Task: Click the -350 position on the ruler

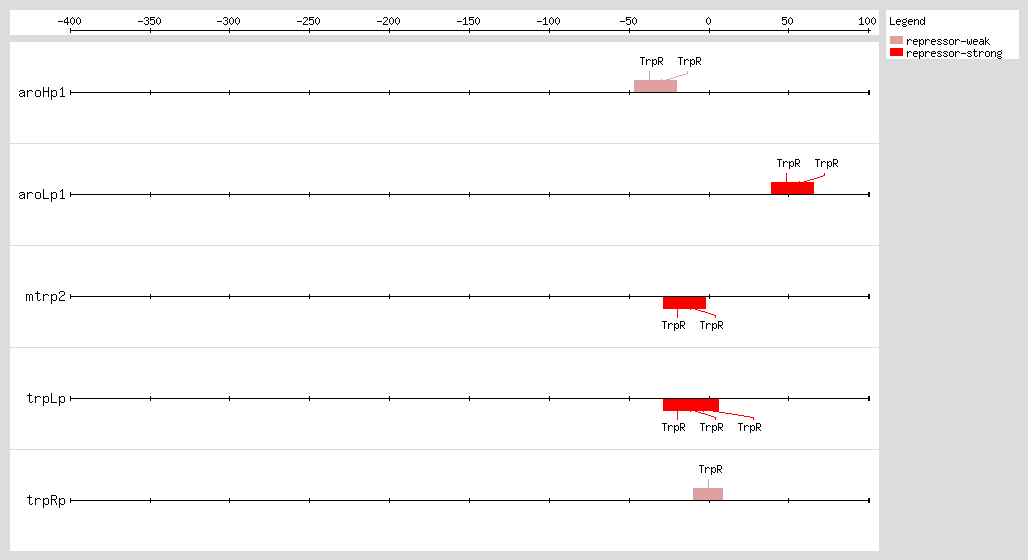Action: point(149,22)
